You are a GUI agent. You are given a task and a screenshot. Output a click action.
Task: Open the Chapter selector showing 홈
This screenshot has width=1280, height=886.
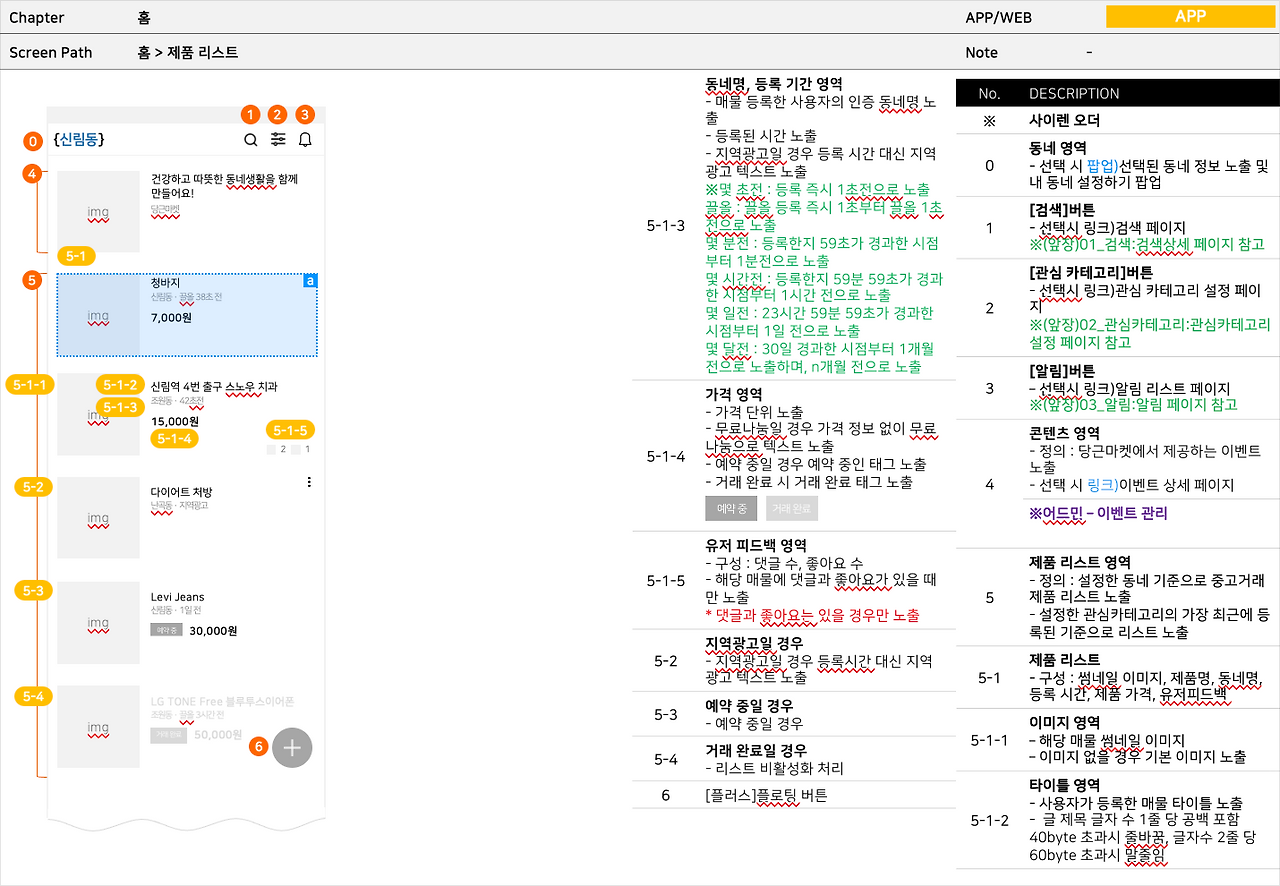(142, 17)
